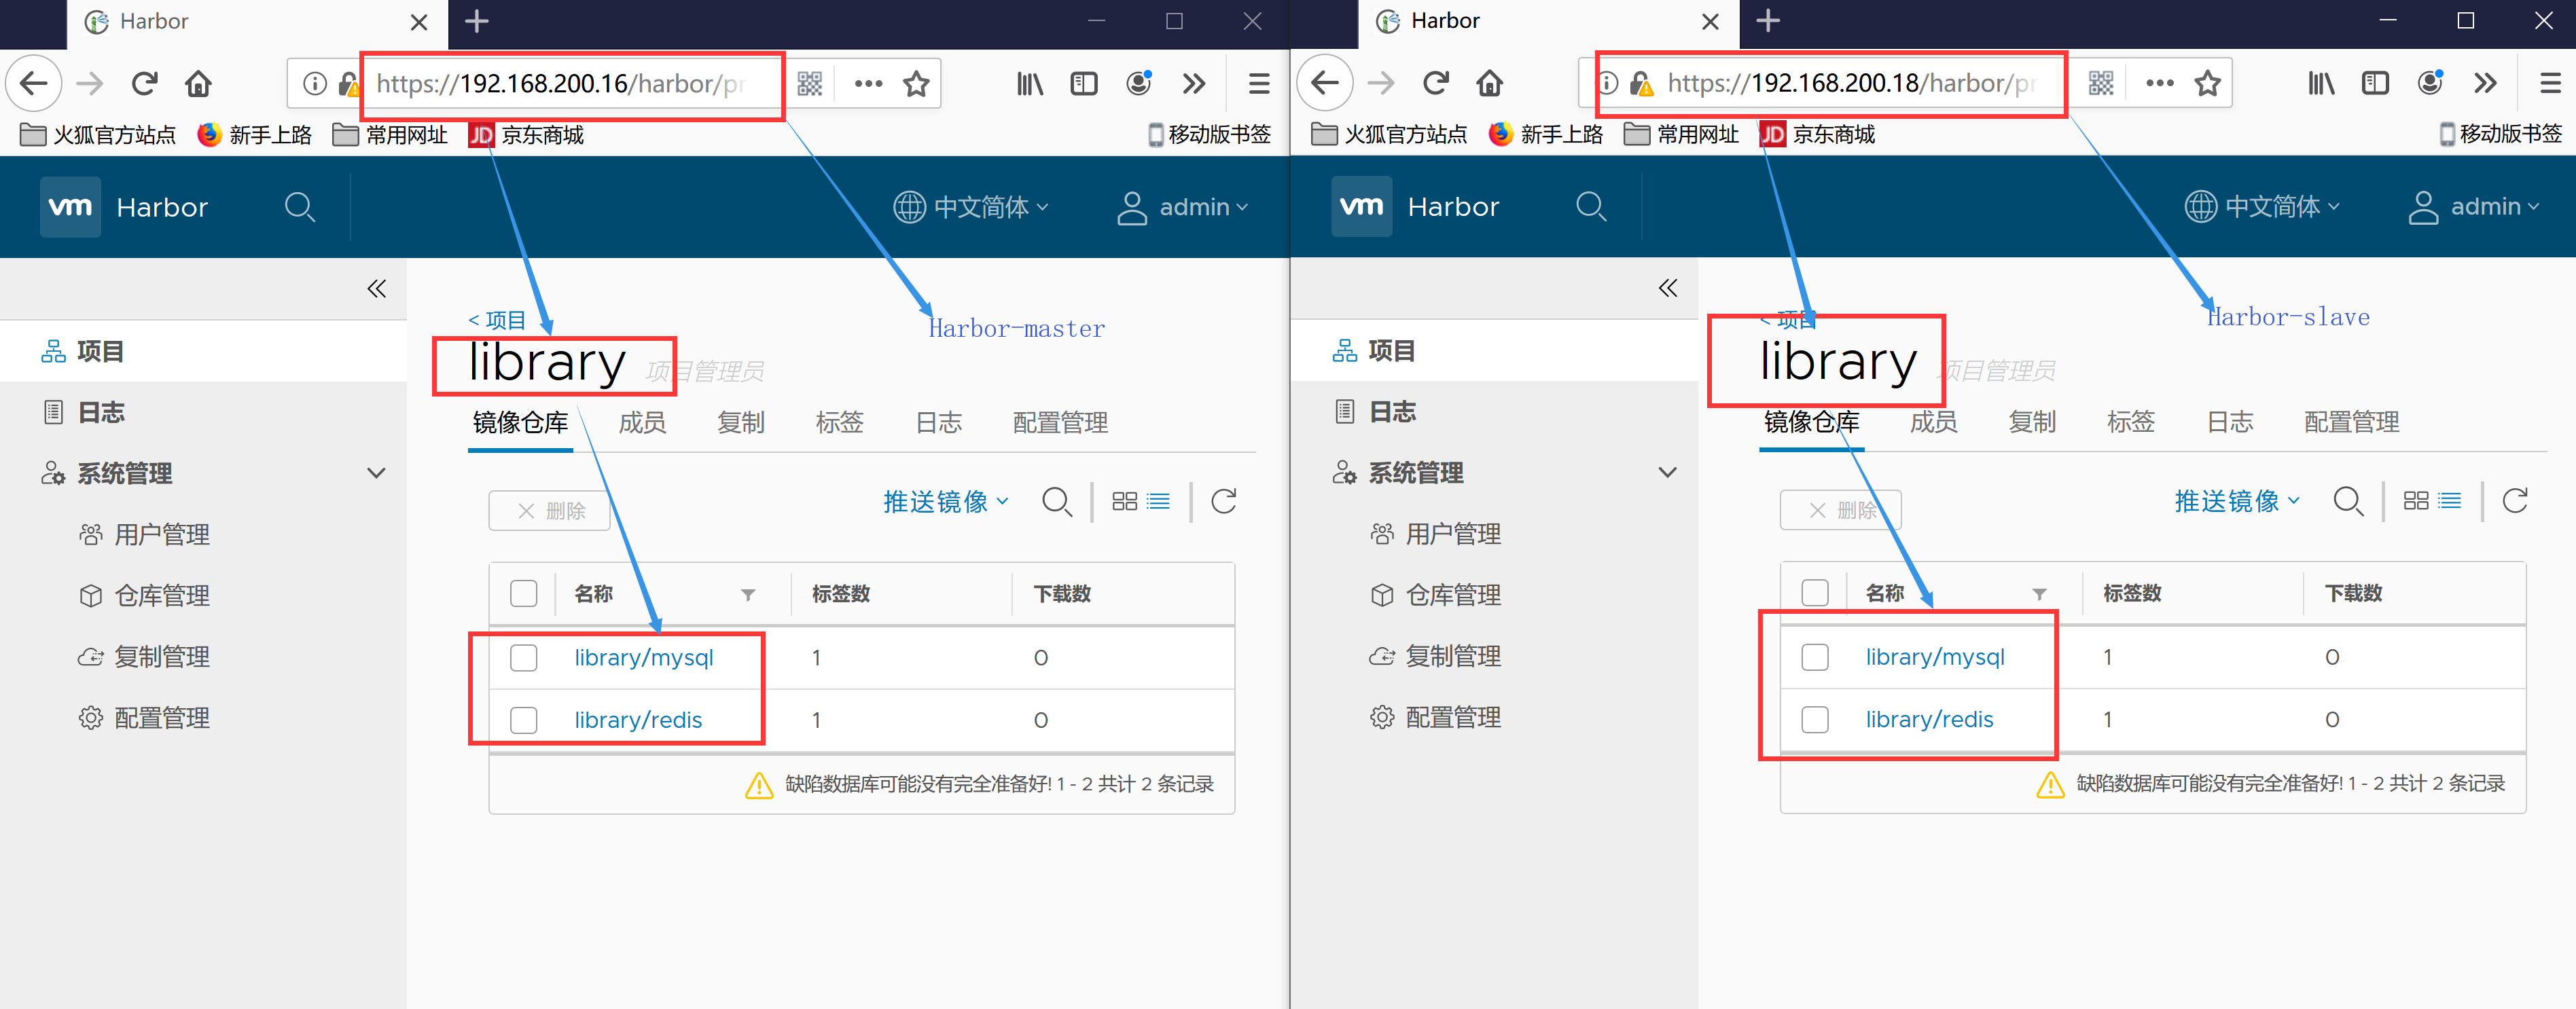
Task: Collapse 系统管理 section in left window
Action: pos(376,473)
